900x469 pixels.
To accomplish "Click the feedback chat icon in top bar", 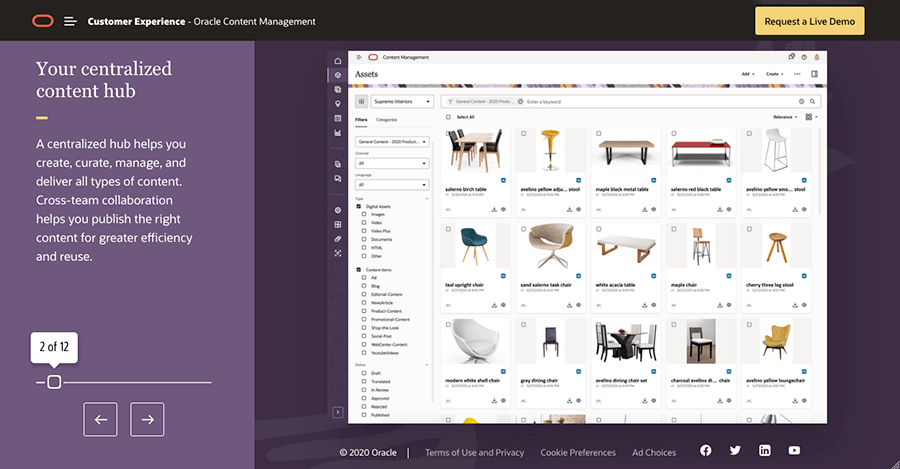I will (792, 57).
